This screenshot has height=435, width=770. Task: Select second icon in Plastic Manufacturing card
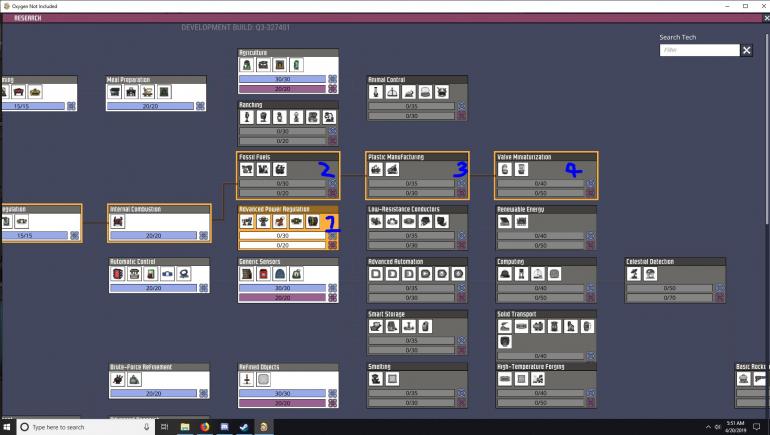pos(392,169)
